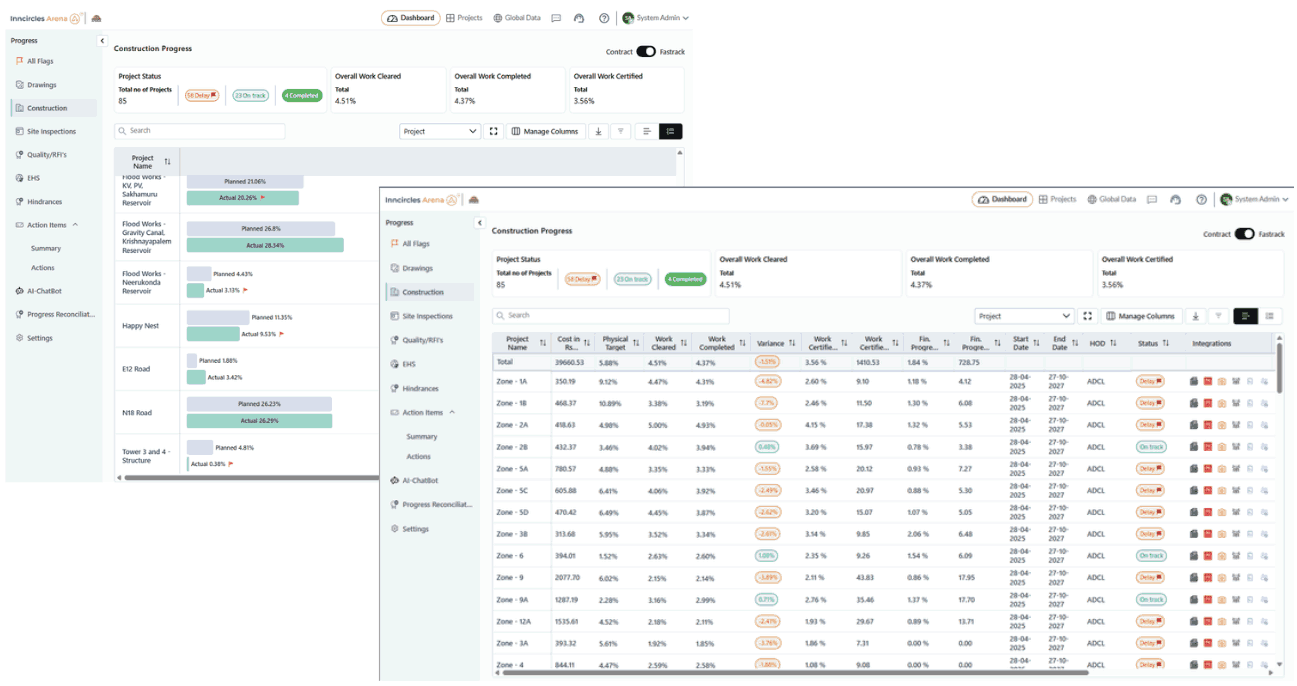The height and width of the screenshot is (686, 1297).
Task: Select Global Data in the table view top navigation
Action: pyautogui.click(x=1112, y=200)
